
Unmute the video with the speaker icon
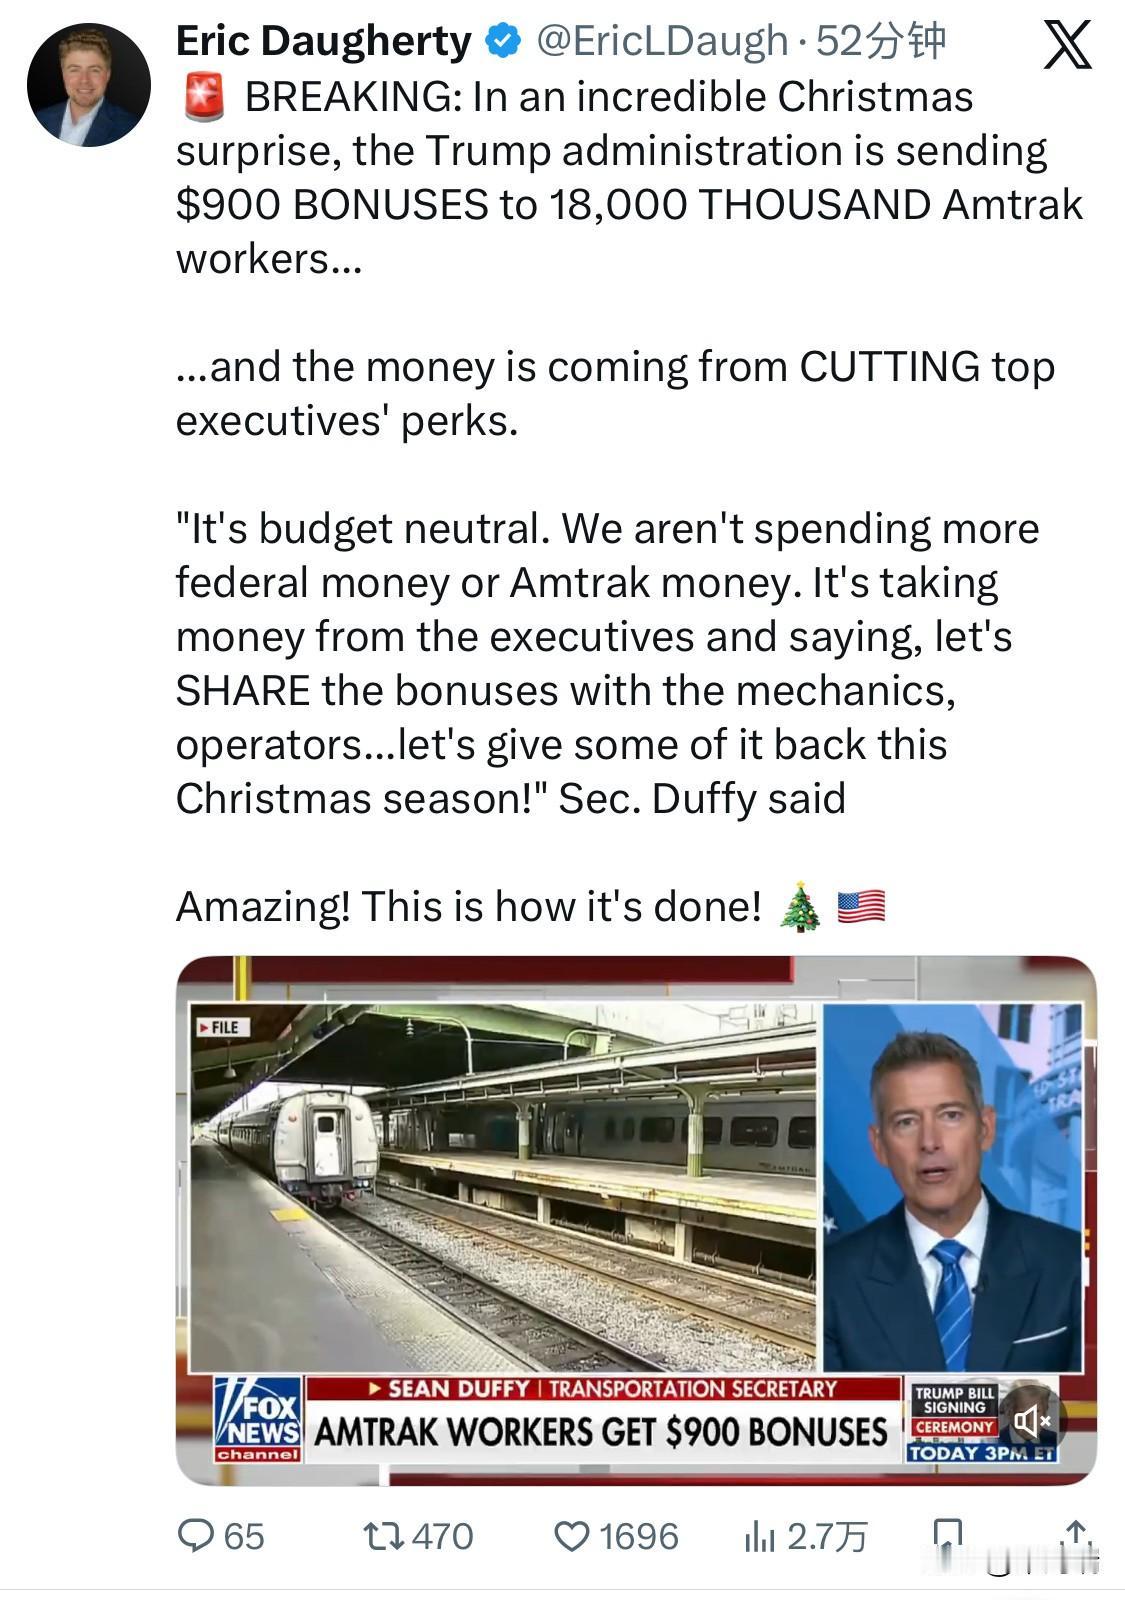point(1032,1420)
